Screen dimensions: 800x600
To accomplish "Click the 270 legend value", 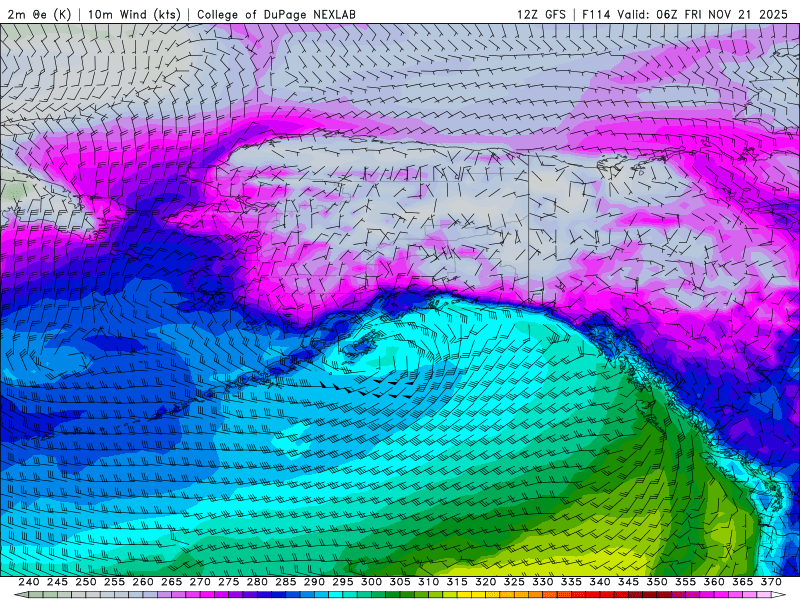I will tap(200, 582).
